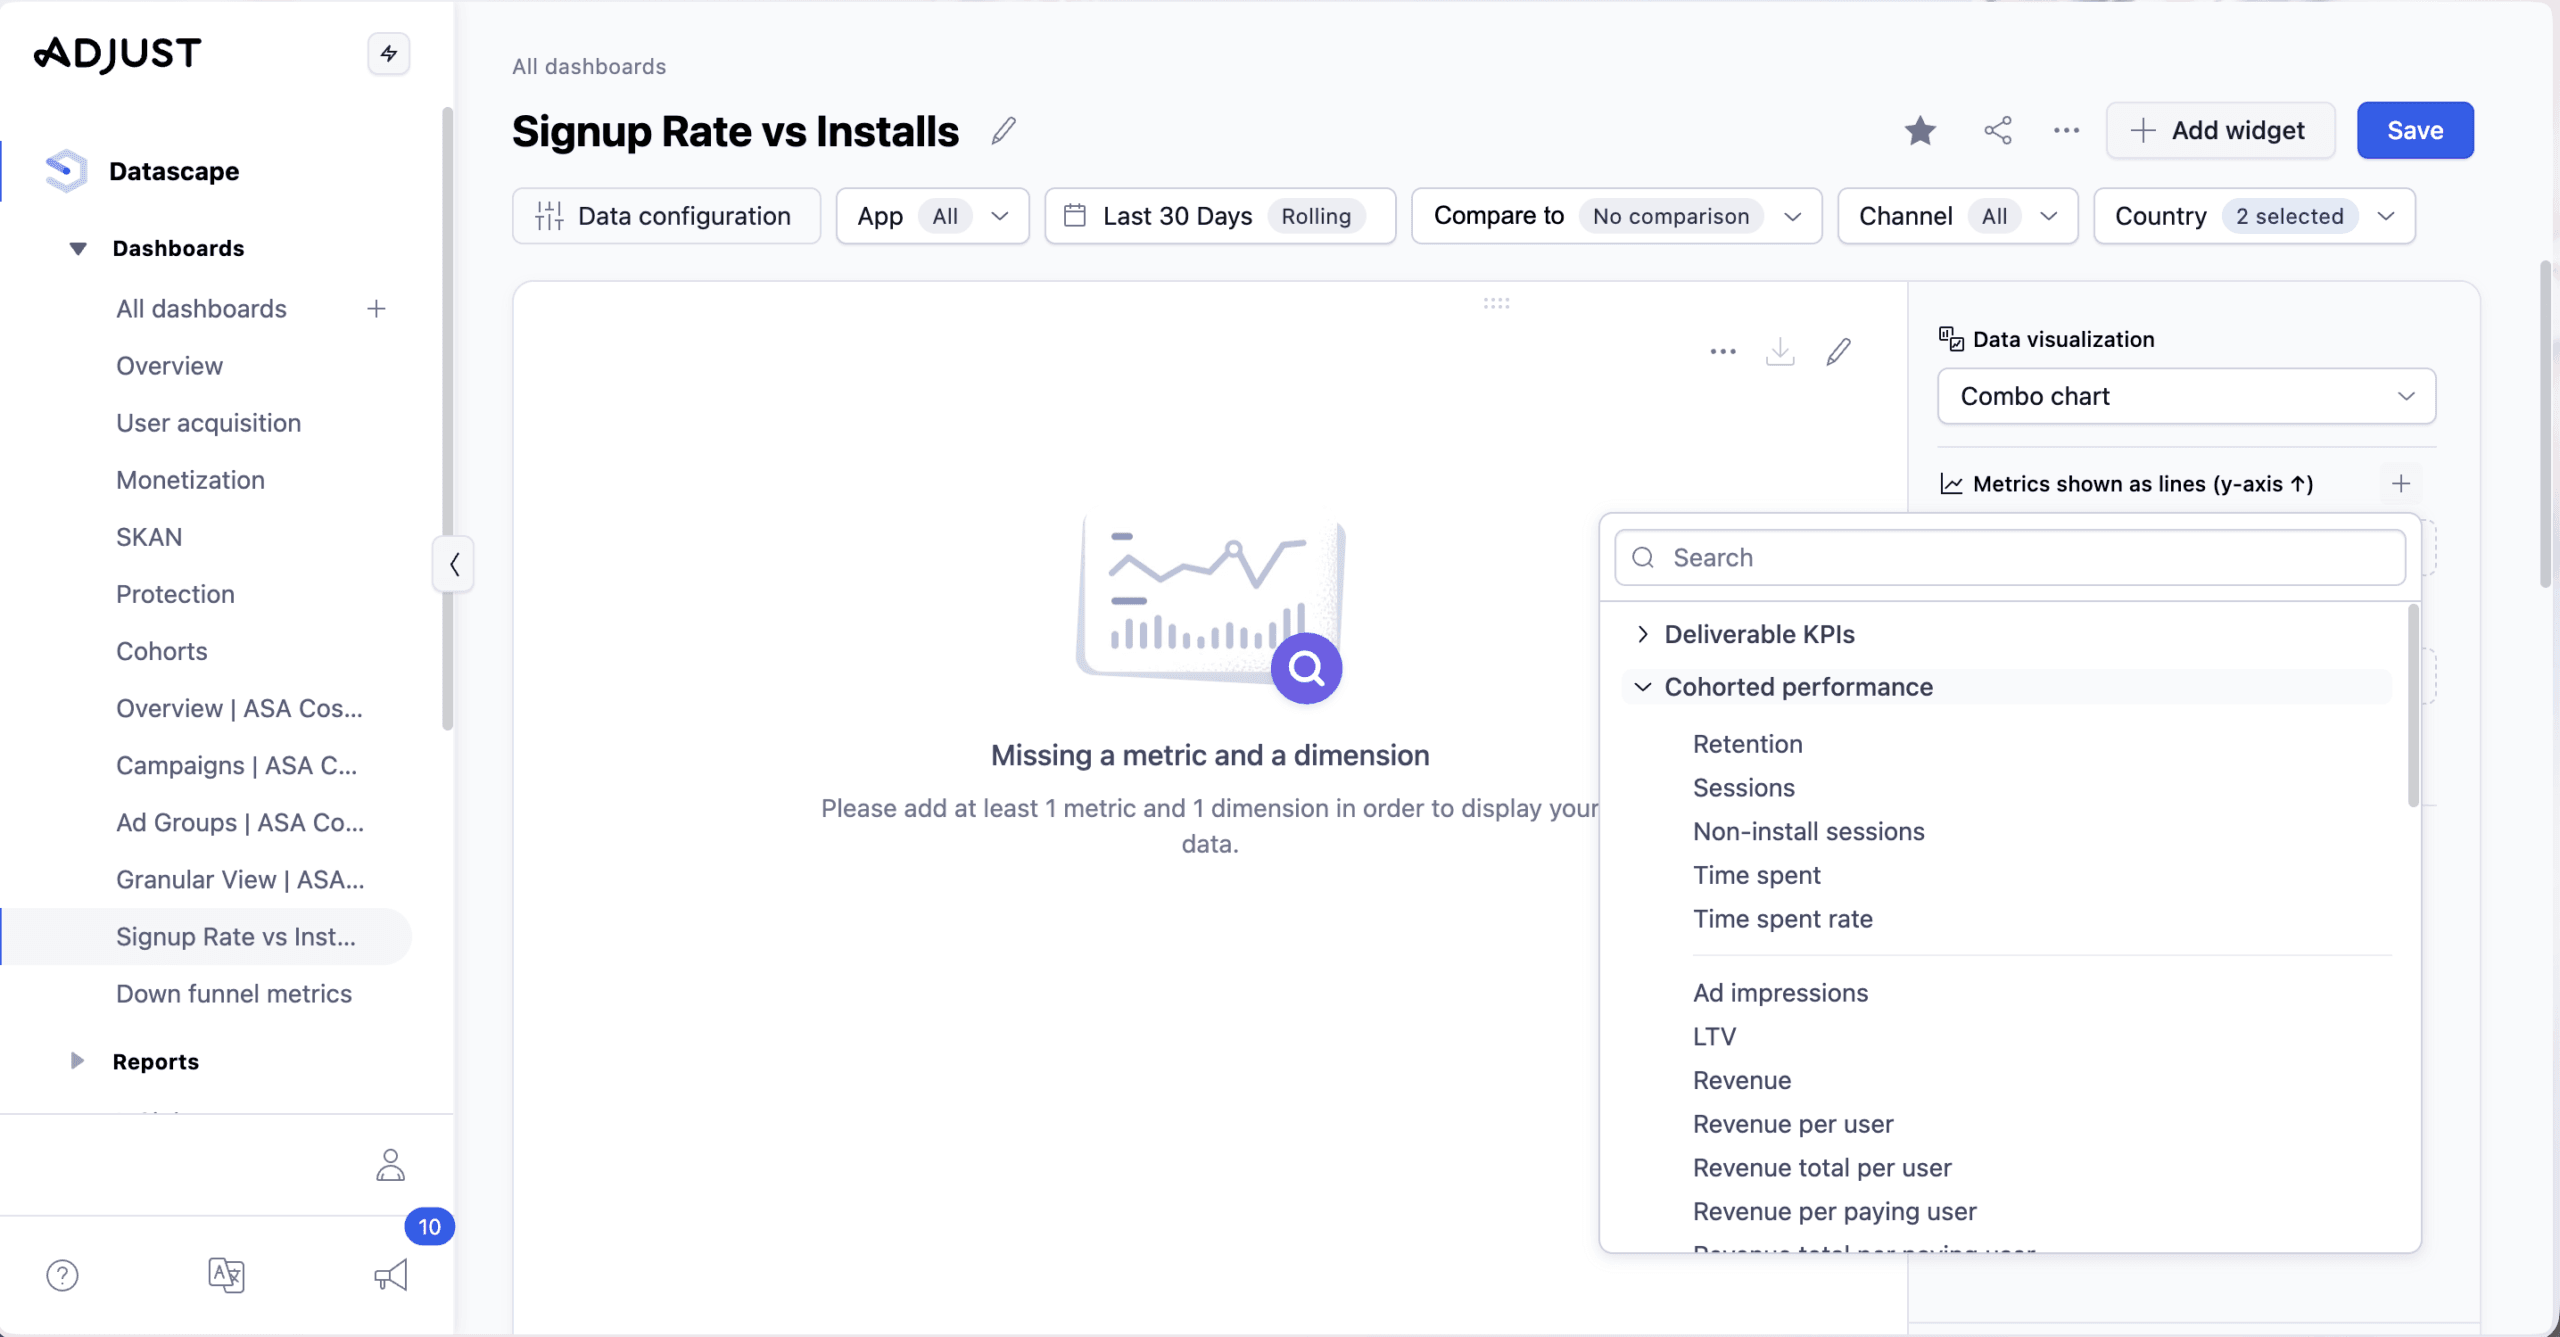Open the lightning bolt quick actions
The image size is (2560, 1337).
pos(389,54)
